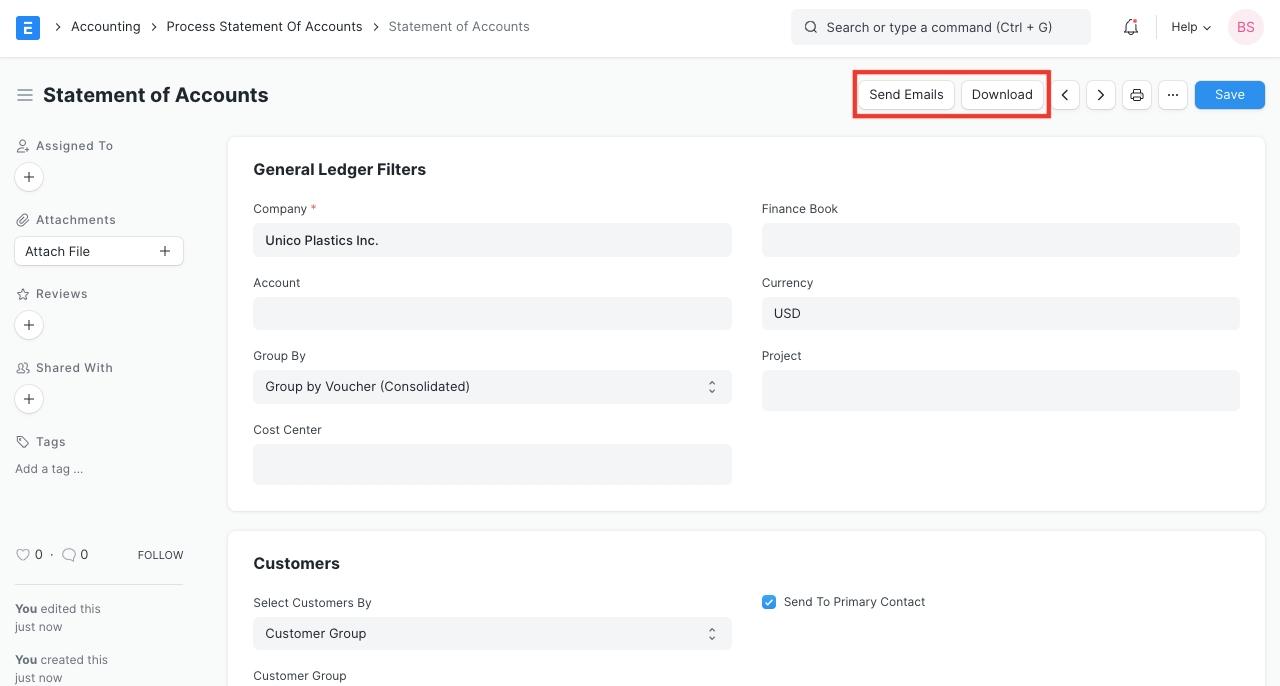Click plus icon under Shared With
Screen dimensions: 1280x686
click(x=29, y=399)
